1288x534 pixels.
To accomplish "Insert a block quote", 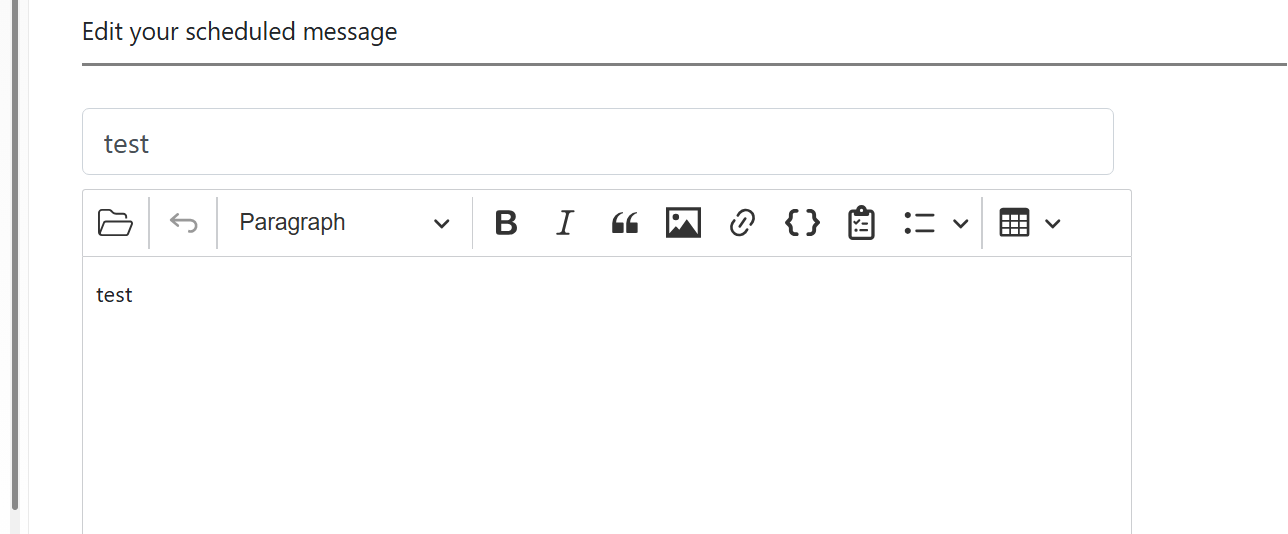I will (624, 223).
